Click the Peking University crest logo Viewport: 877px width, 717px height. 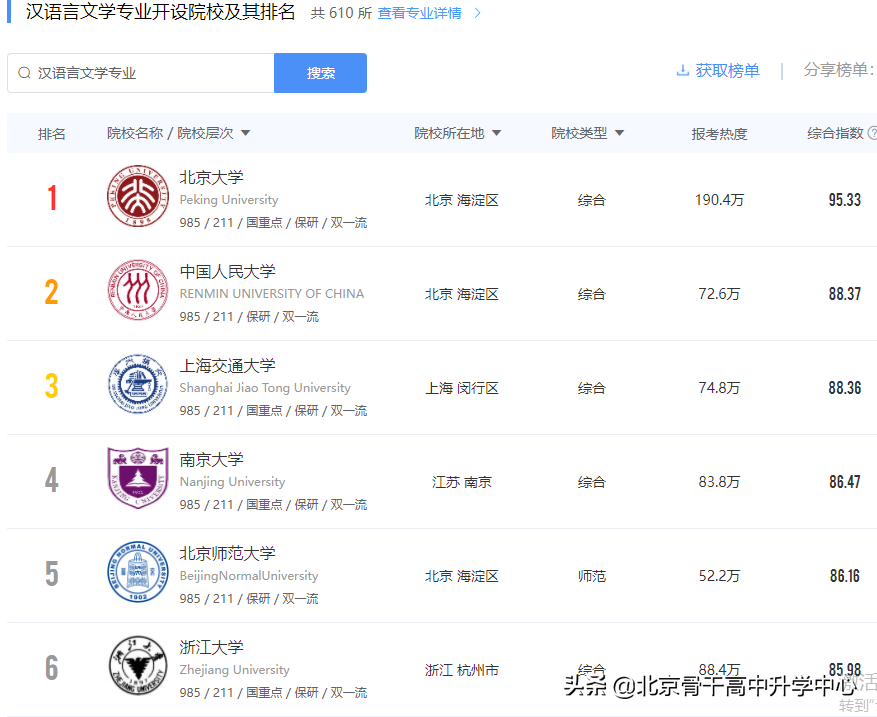coord(137,198)
